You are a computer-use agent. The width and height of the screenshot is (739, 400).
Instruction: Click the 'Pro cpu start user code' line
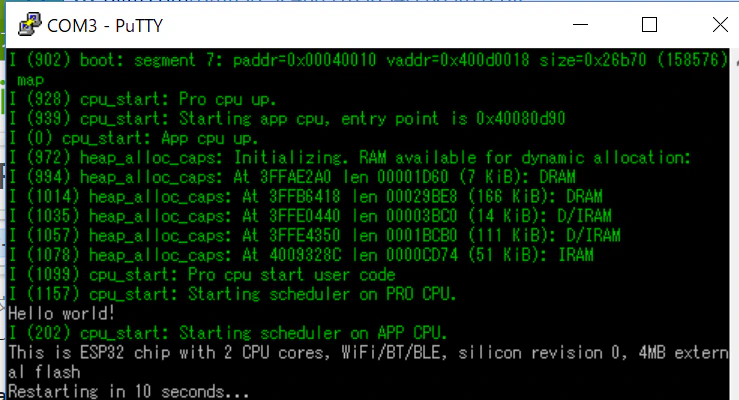[x=202, y=275]
